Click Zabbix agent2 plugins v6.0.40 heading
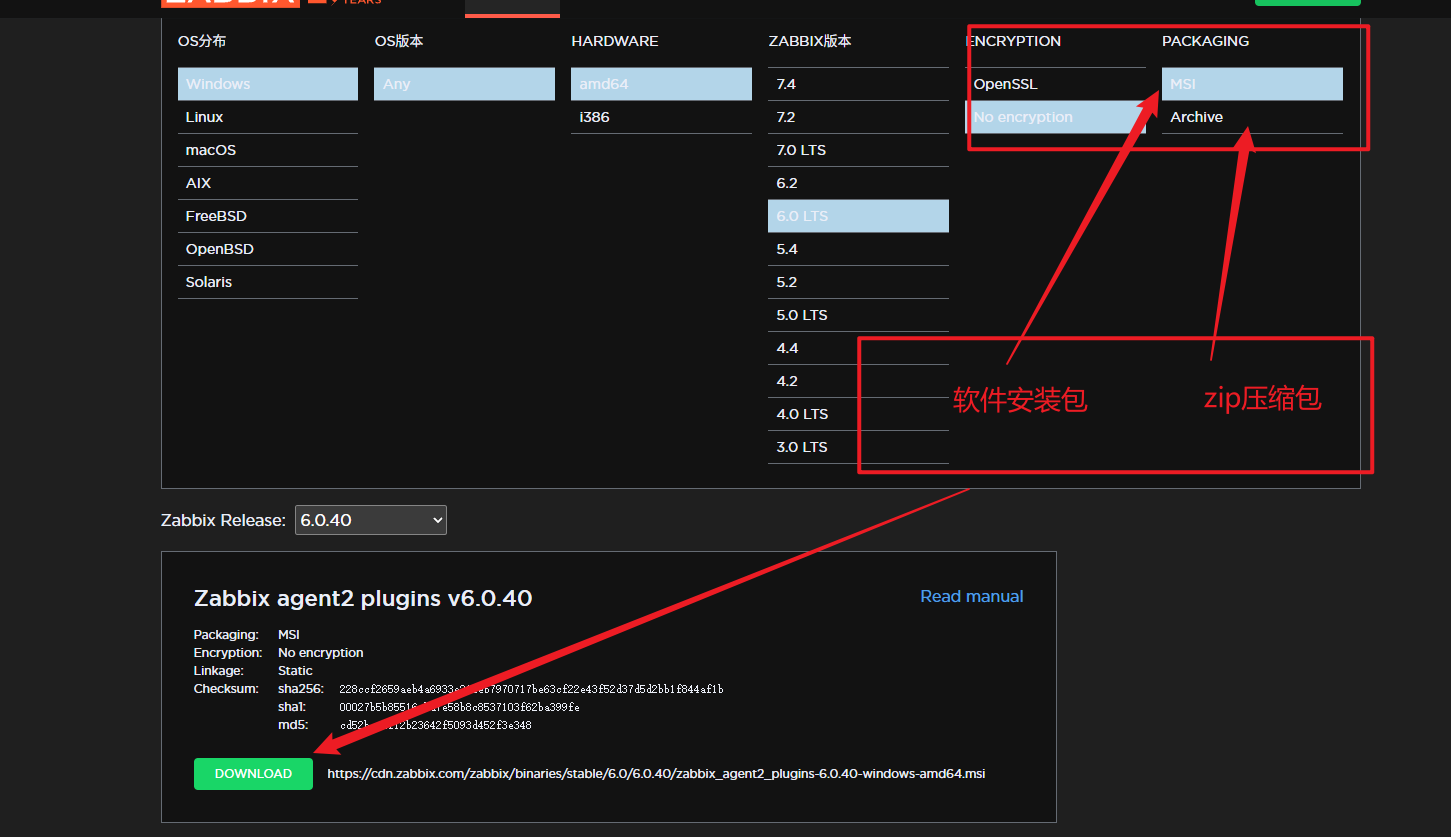 pos(363,599)
